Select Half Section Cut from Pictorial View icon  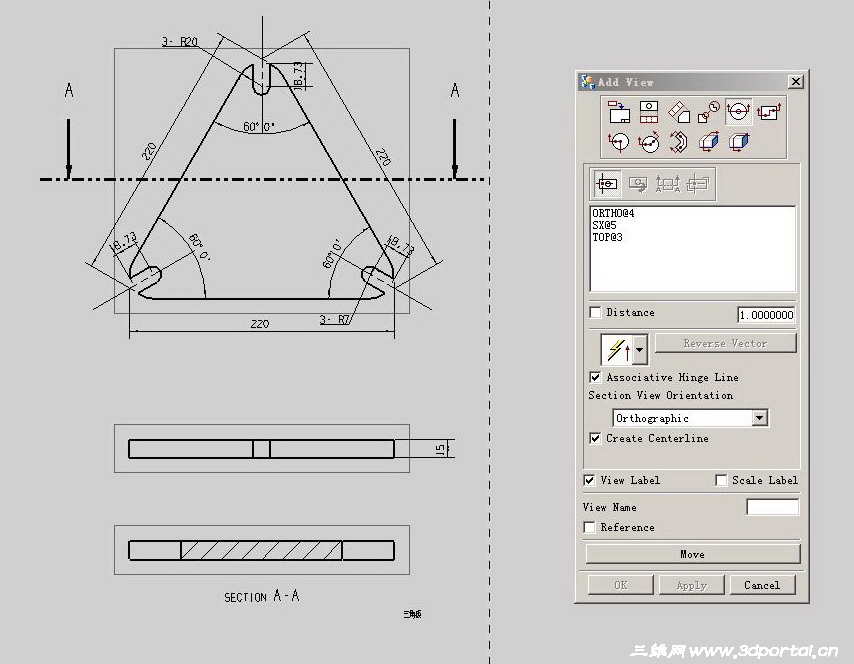(x=739, y=142)
